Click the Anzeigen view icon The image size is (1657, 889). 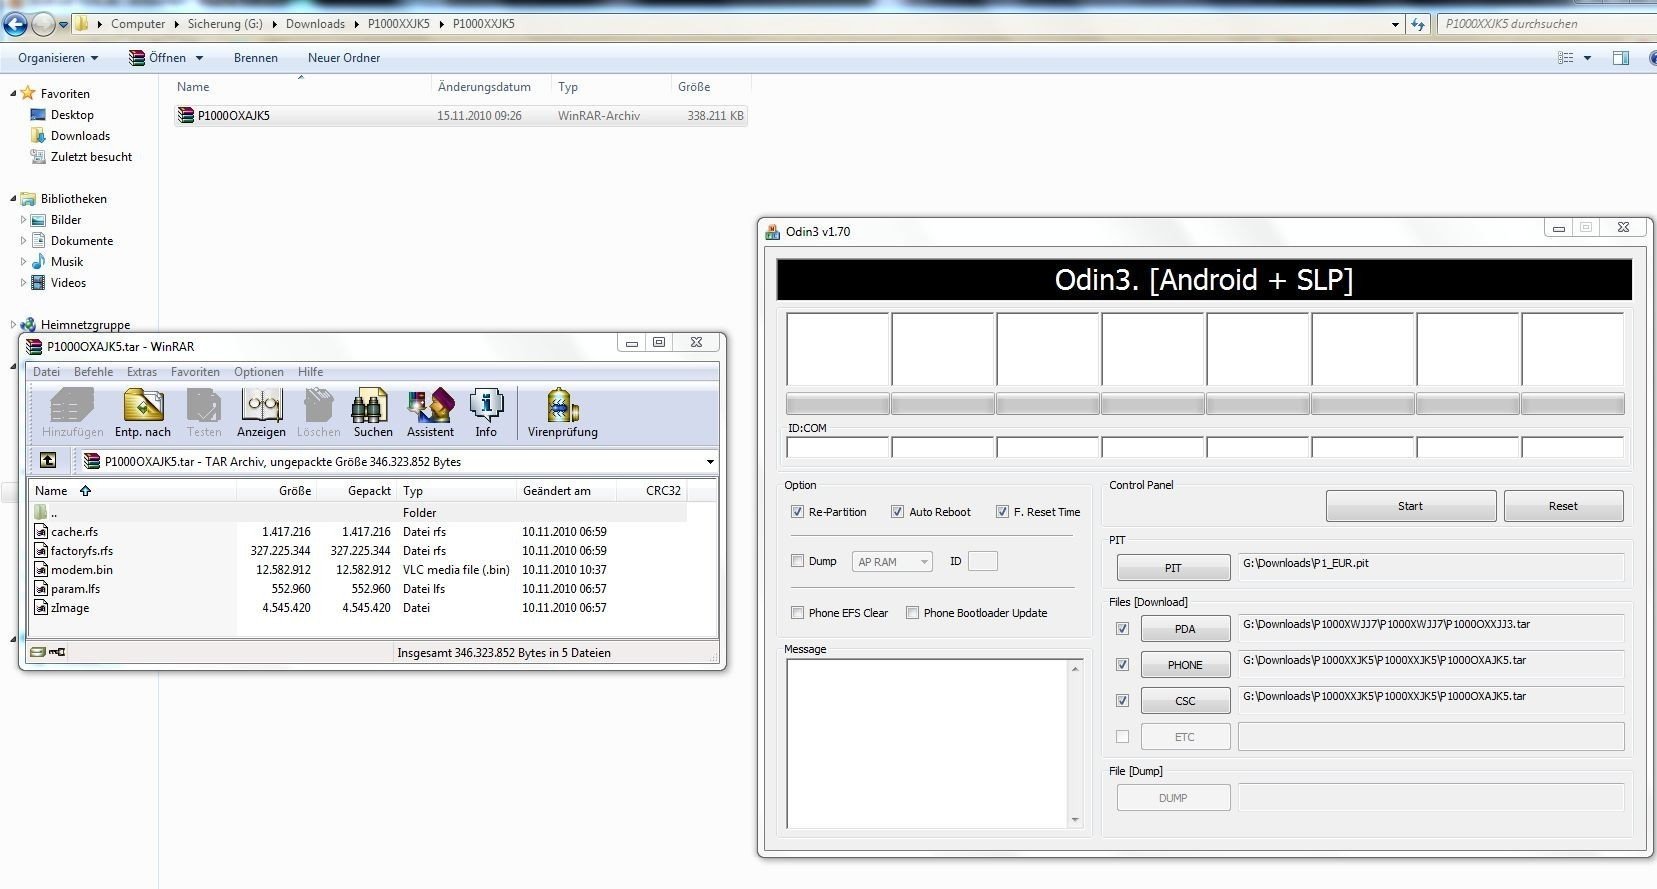[261, 413]
